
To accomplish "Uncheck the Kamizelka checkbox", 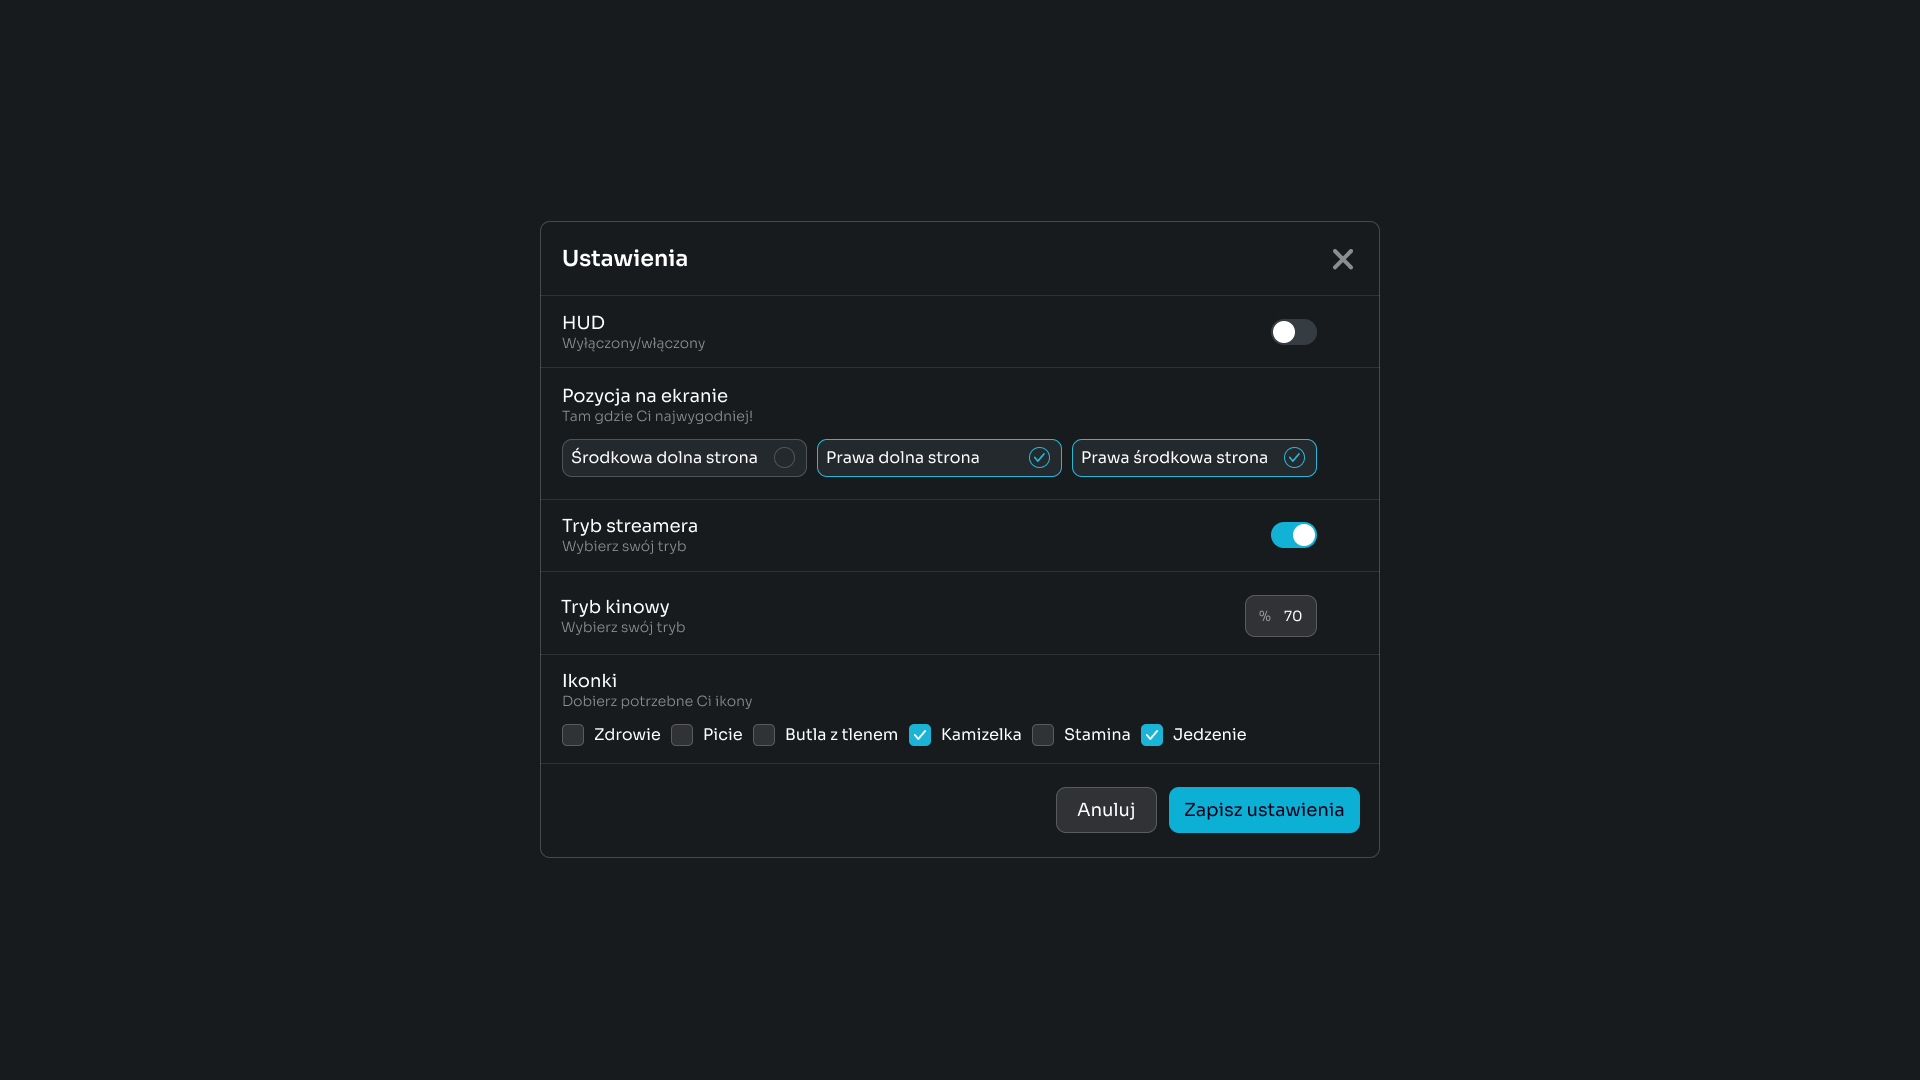I will click(x=920, y=735).
